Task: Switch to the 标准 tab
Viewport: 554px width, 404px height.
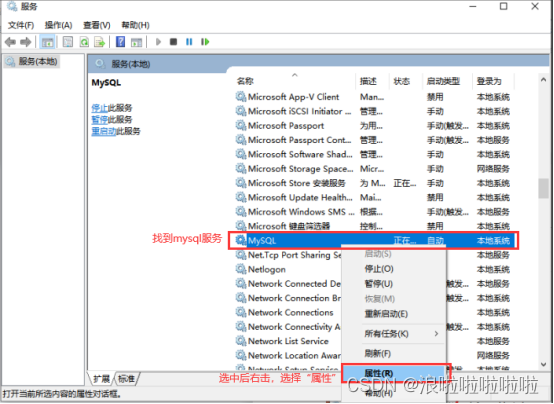Action: pyautogui.click(x=126, y=379)
